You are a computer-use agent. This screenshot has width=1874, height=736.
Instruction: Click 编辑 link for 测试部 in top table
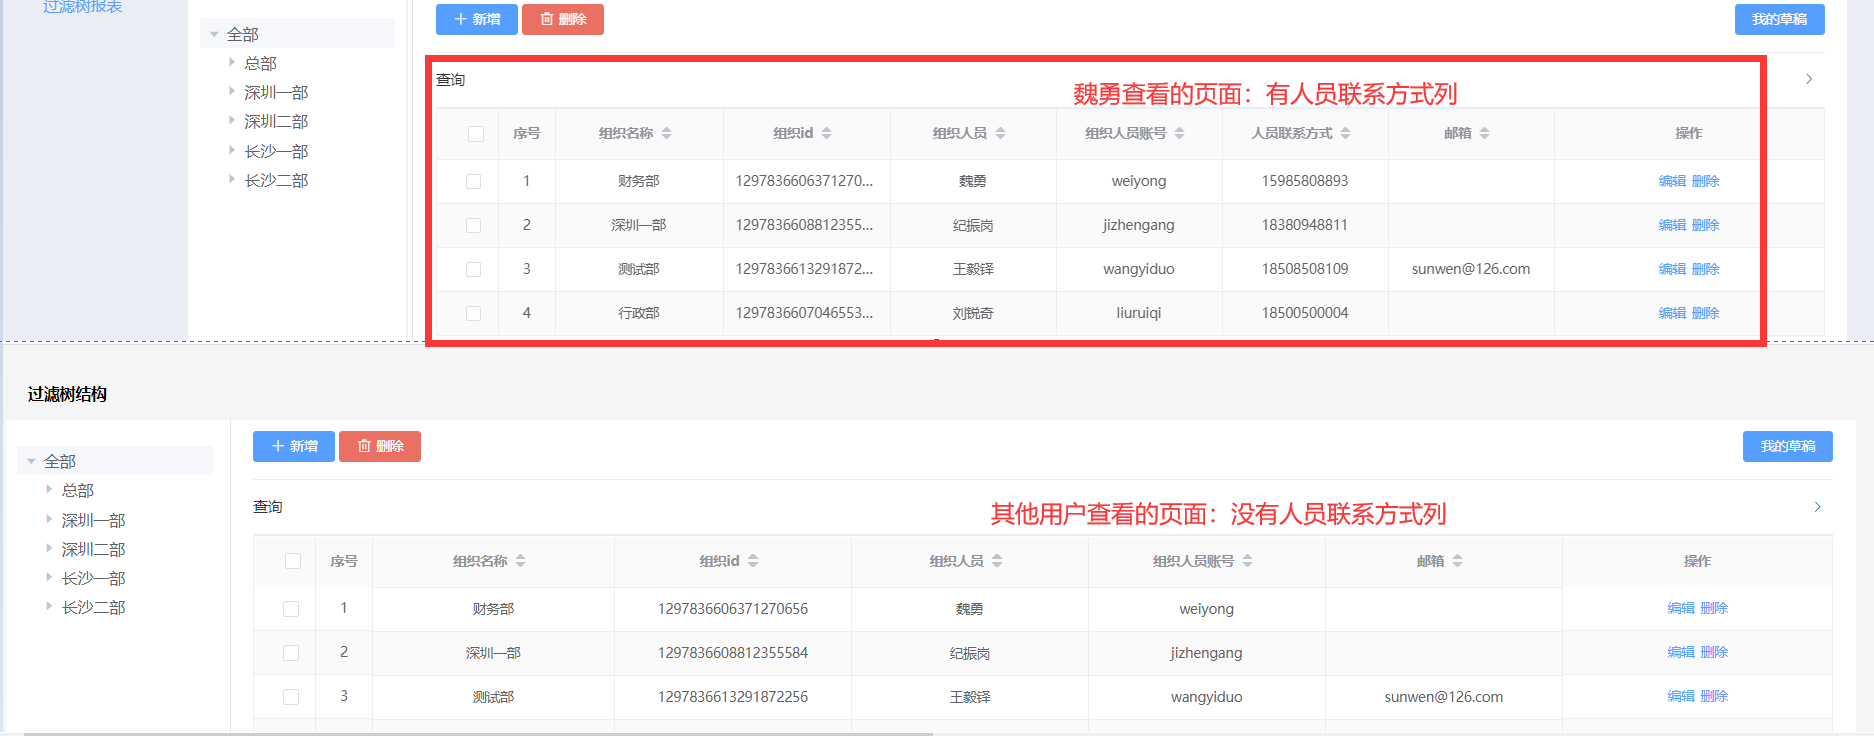pos(1672,269)
